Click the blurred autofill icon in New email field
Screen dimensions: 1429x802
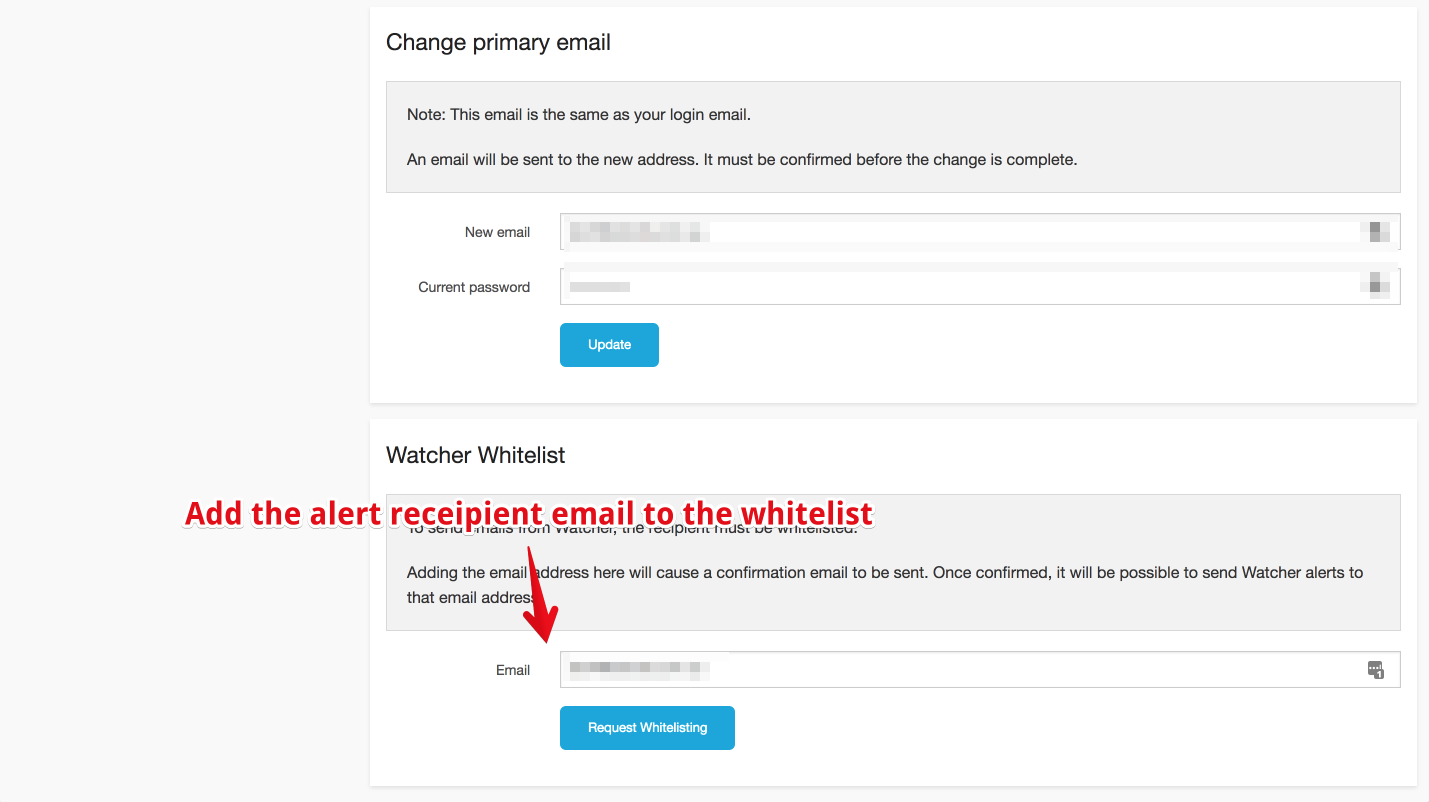pos(1376,232)
